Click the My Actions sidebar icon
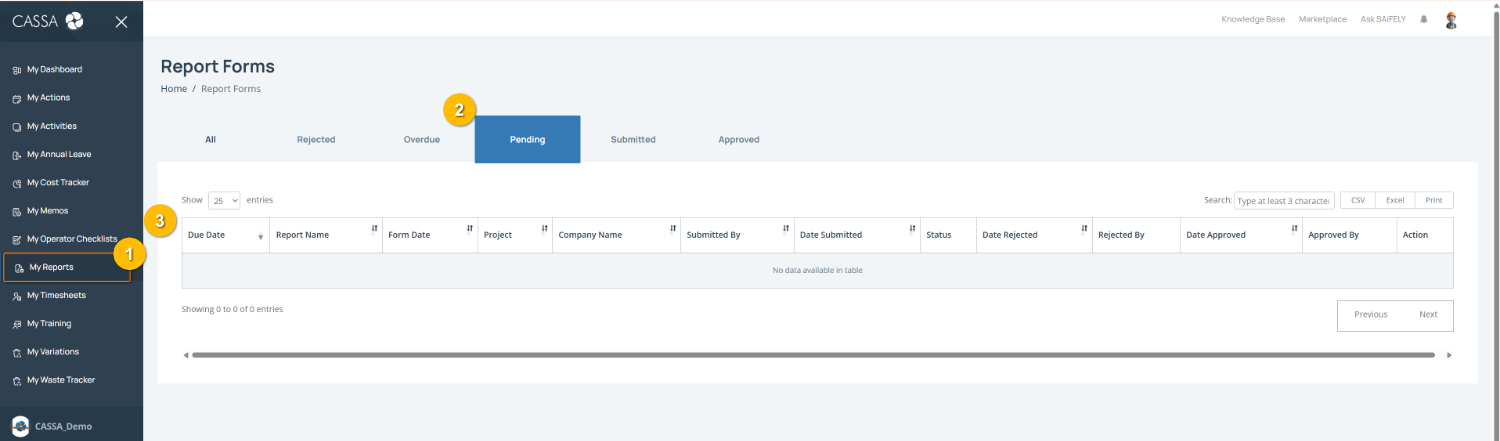The height and width of the screenshot is (441, 1500). (x=16, y=98)
